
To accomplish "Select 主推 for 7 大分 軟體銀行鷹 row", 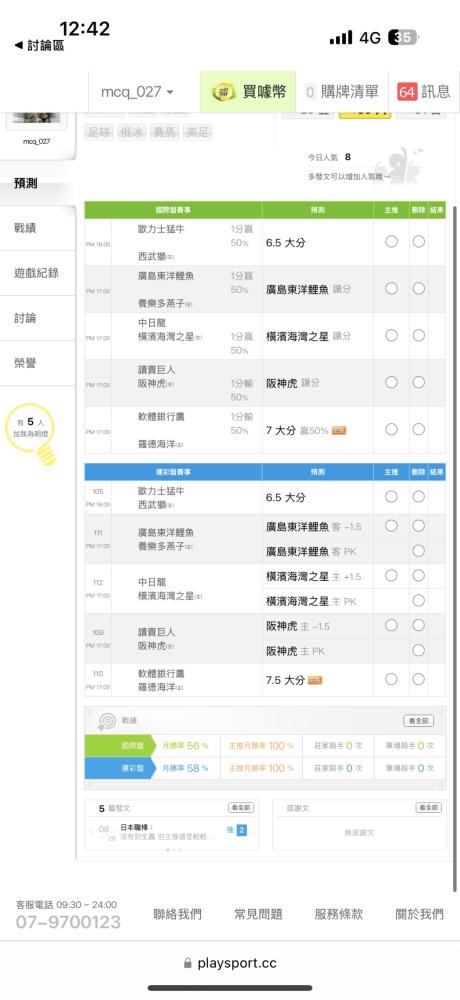I will [x=391, y=430].
